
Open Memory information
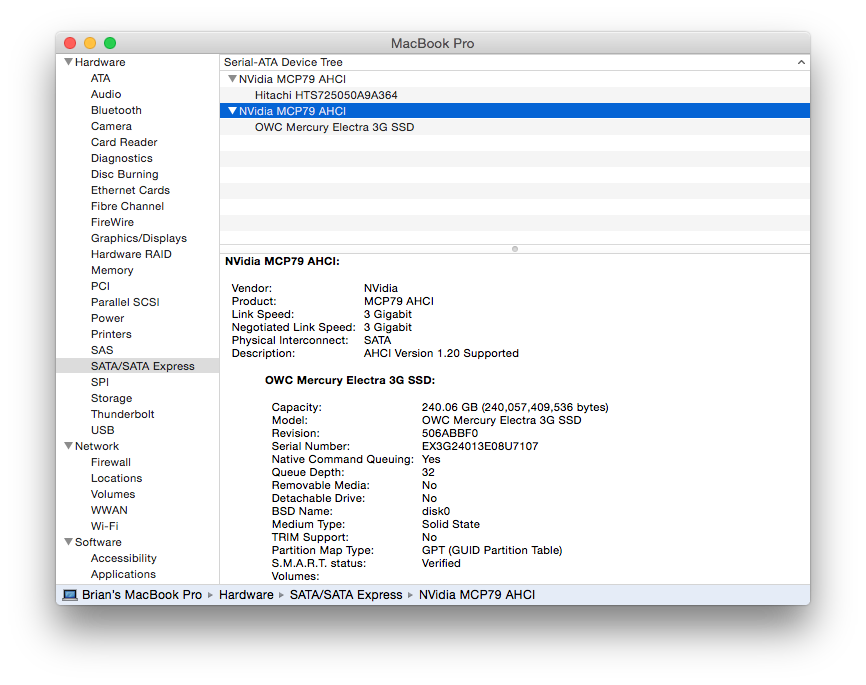point(112,271)
